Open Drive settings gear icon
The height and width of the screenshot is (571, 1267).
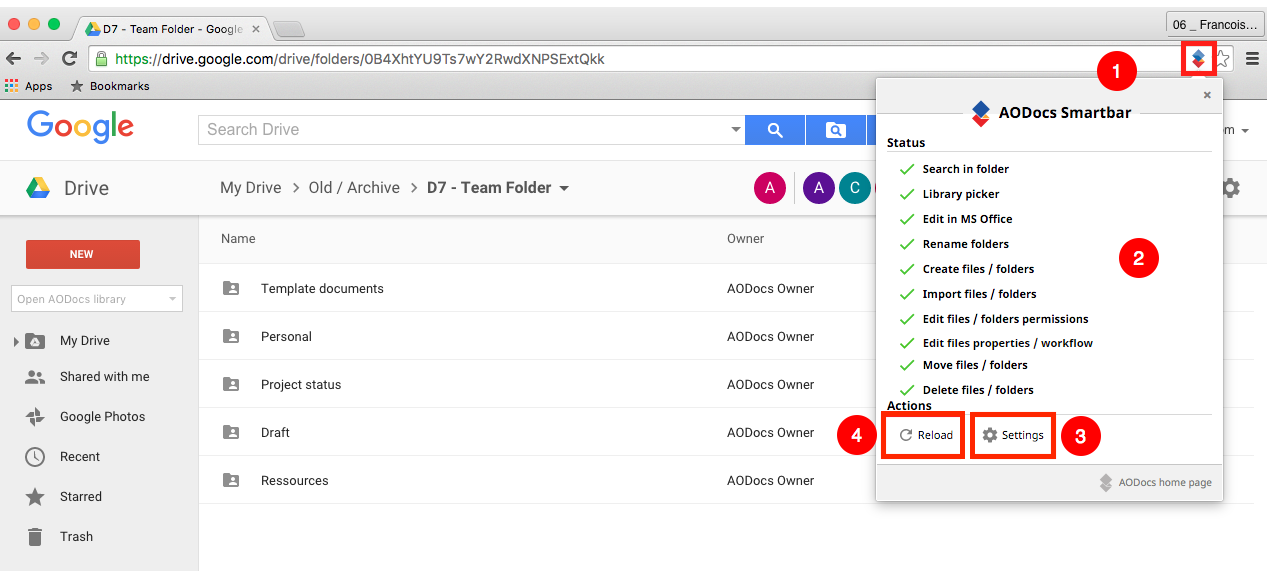coord(1231,188)
